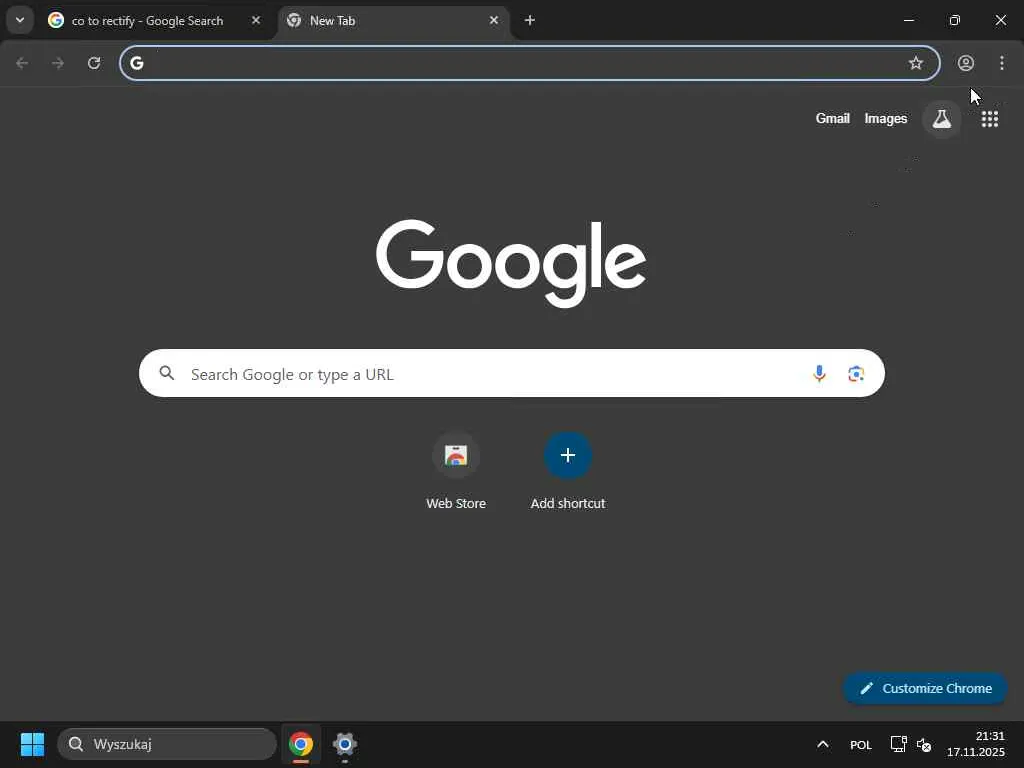Focus the Chrome address bar

click(530, 63)
